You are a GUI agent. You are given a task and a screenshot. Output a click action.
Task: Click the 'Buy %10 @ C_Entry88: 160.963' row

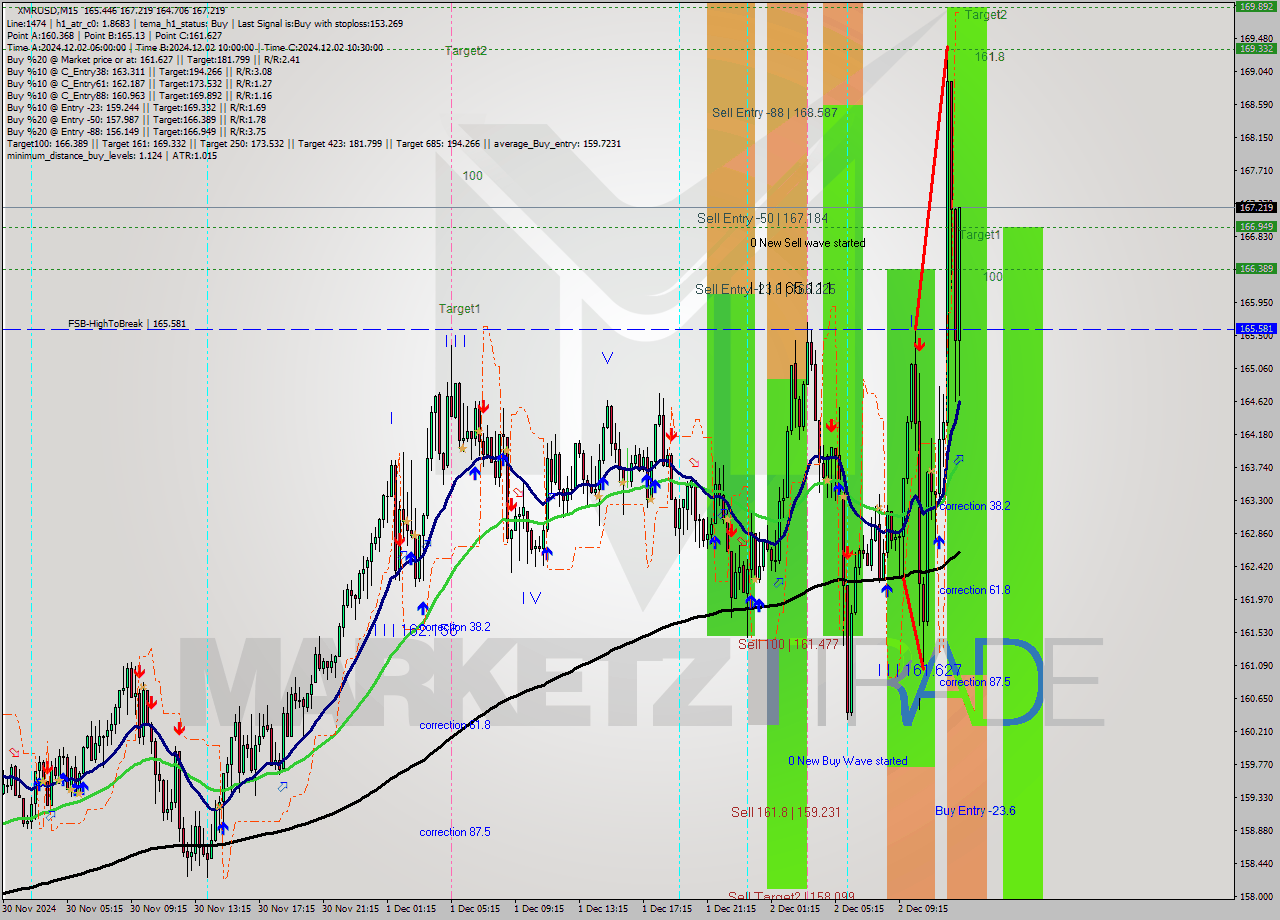[138, 95]
